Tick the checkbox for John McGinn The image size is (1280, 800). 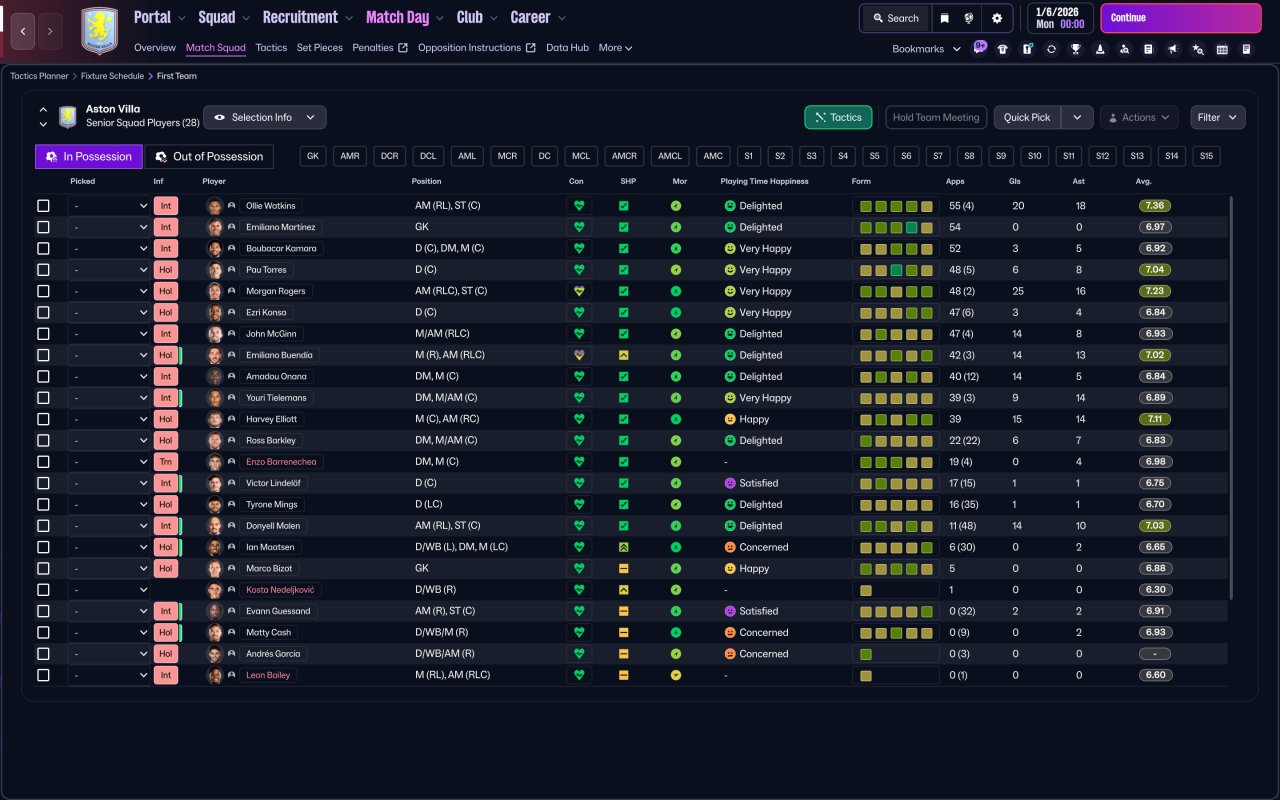tap(43, 334)
